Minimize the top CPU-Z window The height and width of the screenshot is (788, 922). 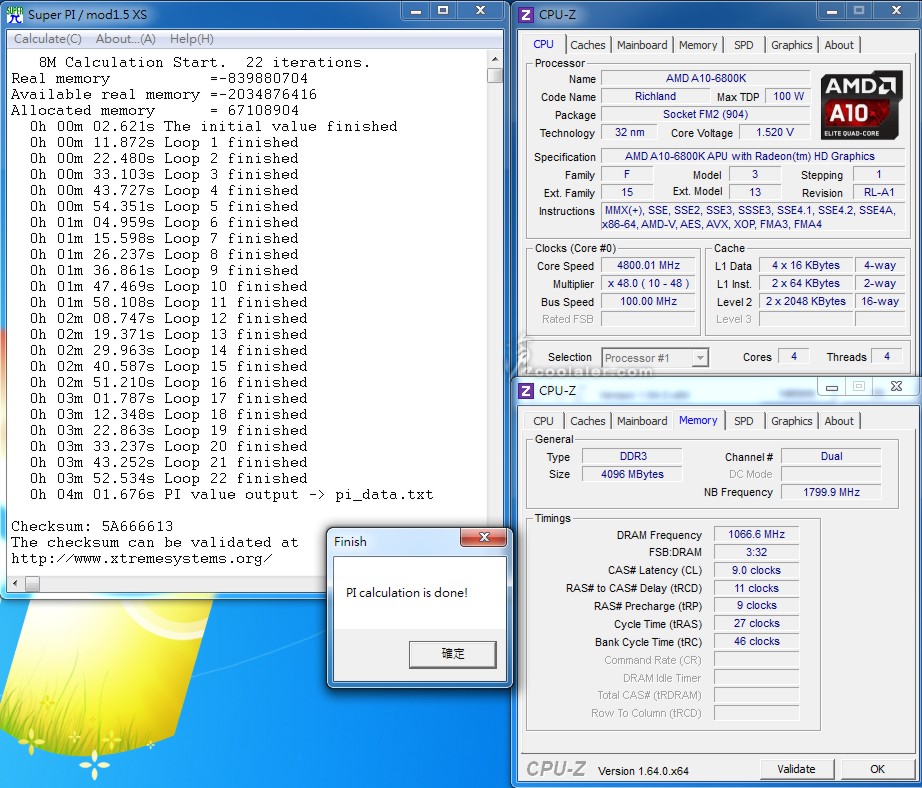pos(831,11)
